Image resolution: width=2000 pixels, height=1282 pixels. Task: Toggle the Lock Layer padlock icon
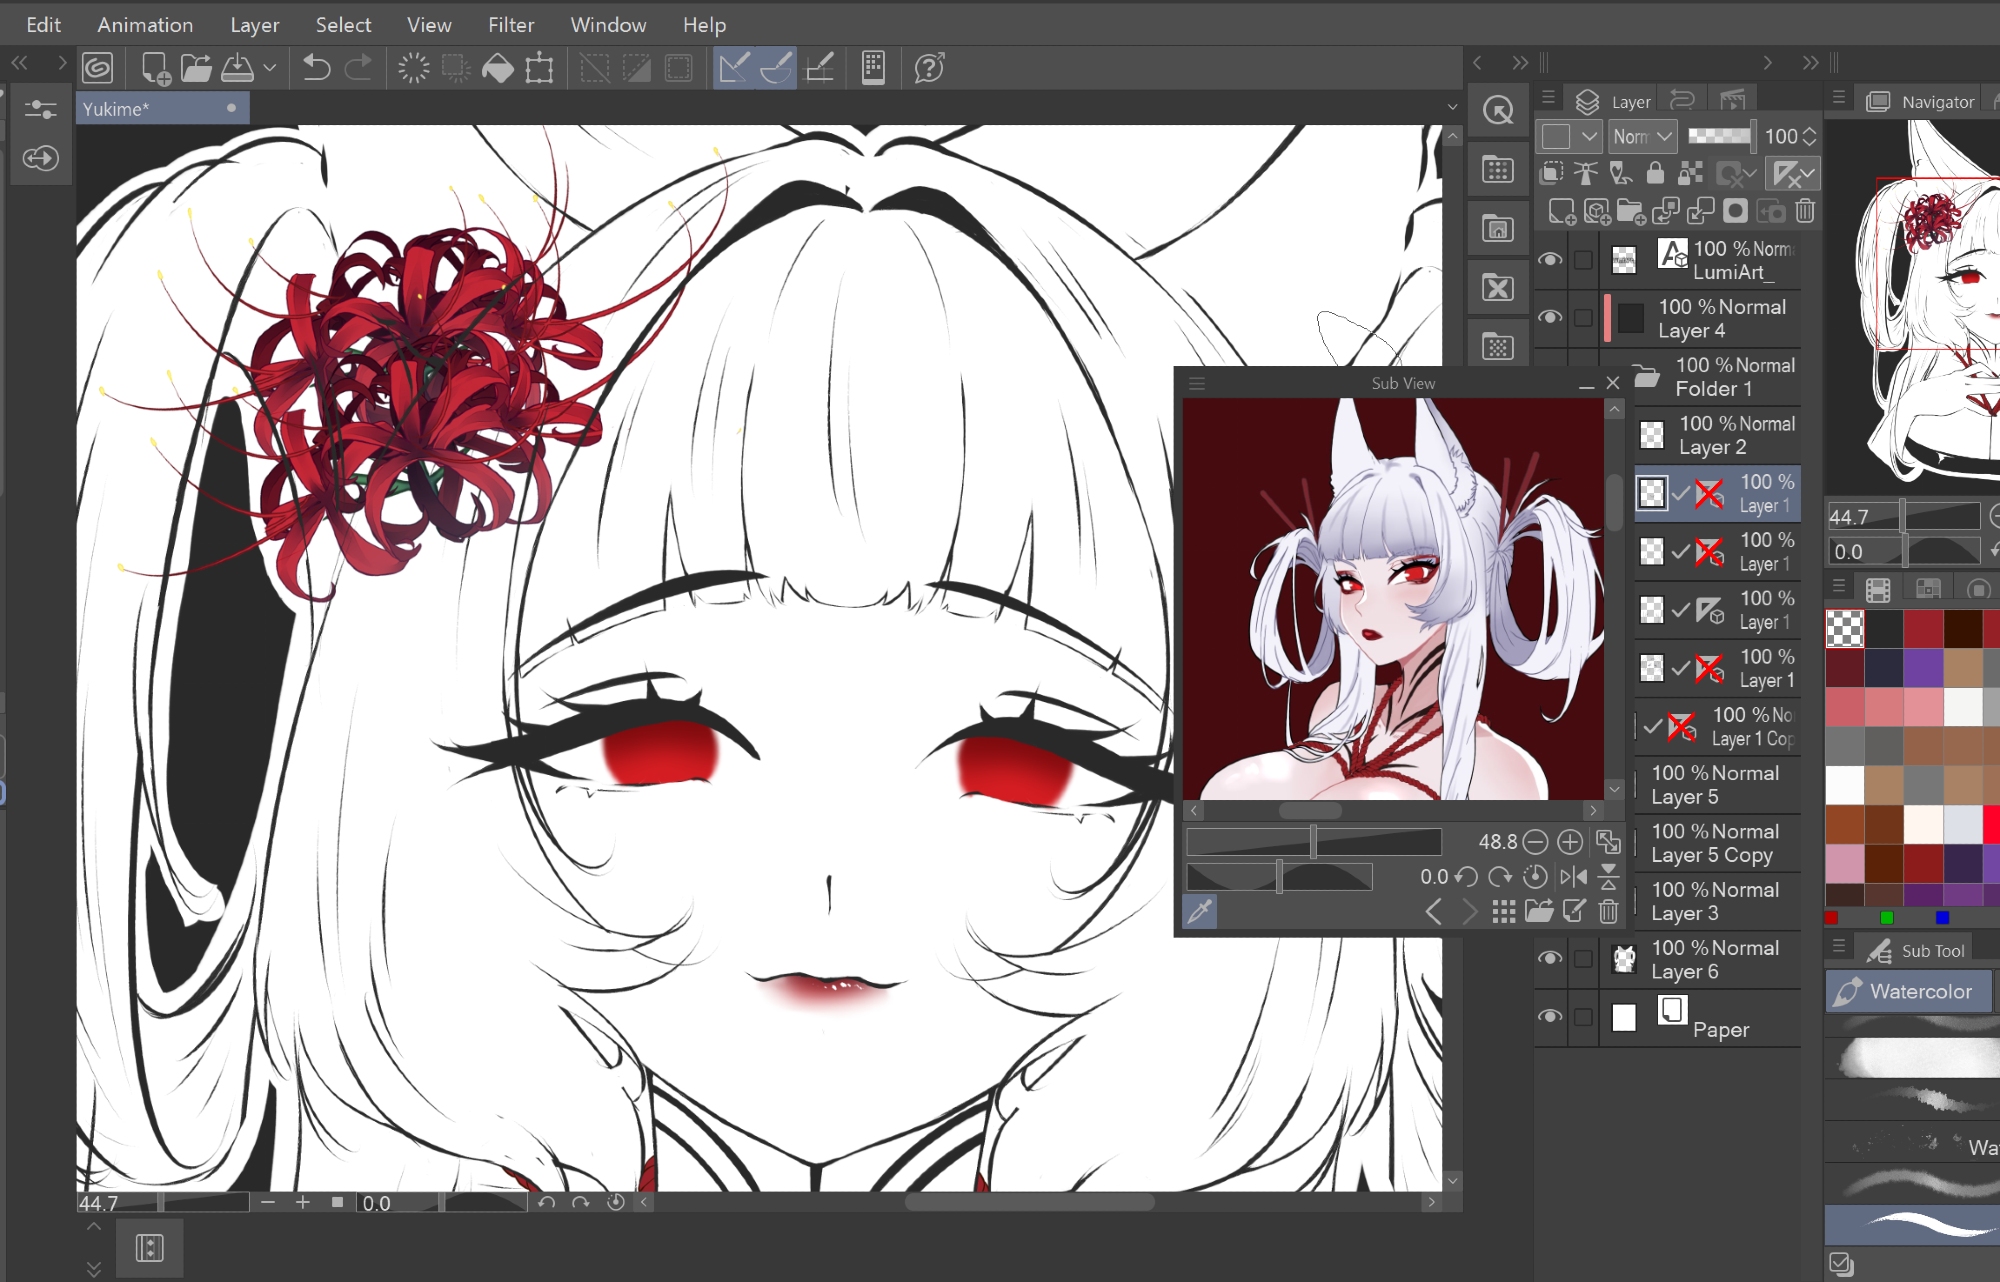pos(1655,173)
